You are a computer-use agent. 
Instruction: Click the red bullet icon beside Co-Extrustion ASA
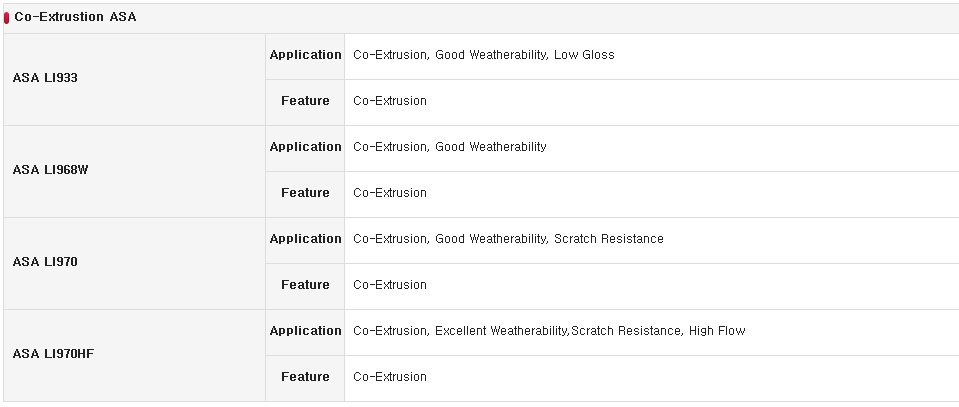point(6,18)
